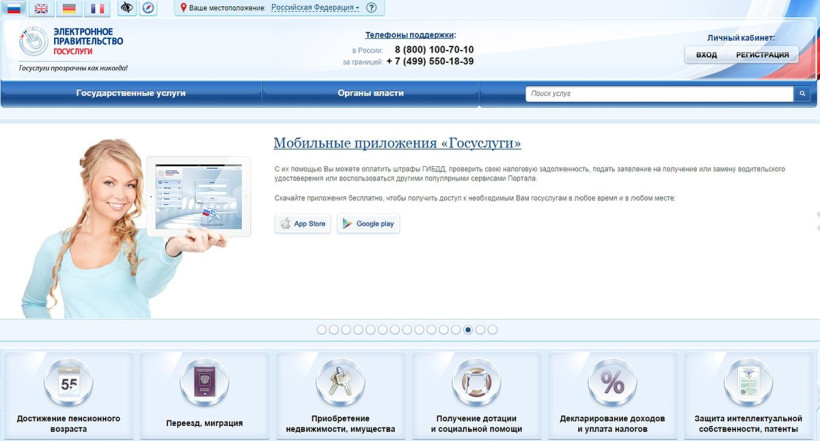Download app from App Store button
Viewport: 820px width, 441px height.
tap(303, 224)
